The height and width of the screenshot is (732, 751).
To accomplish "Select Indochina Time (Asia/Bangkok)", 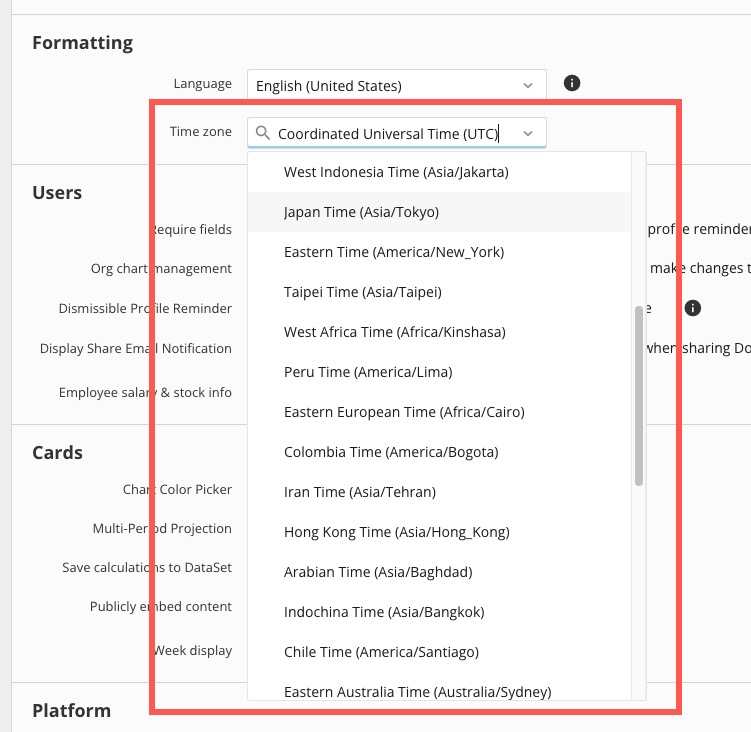I will pos(384,612).
